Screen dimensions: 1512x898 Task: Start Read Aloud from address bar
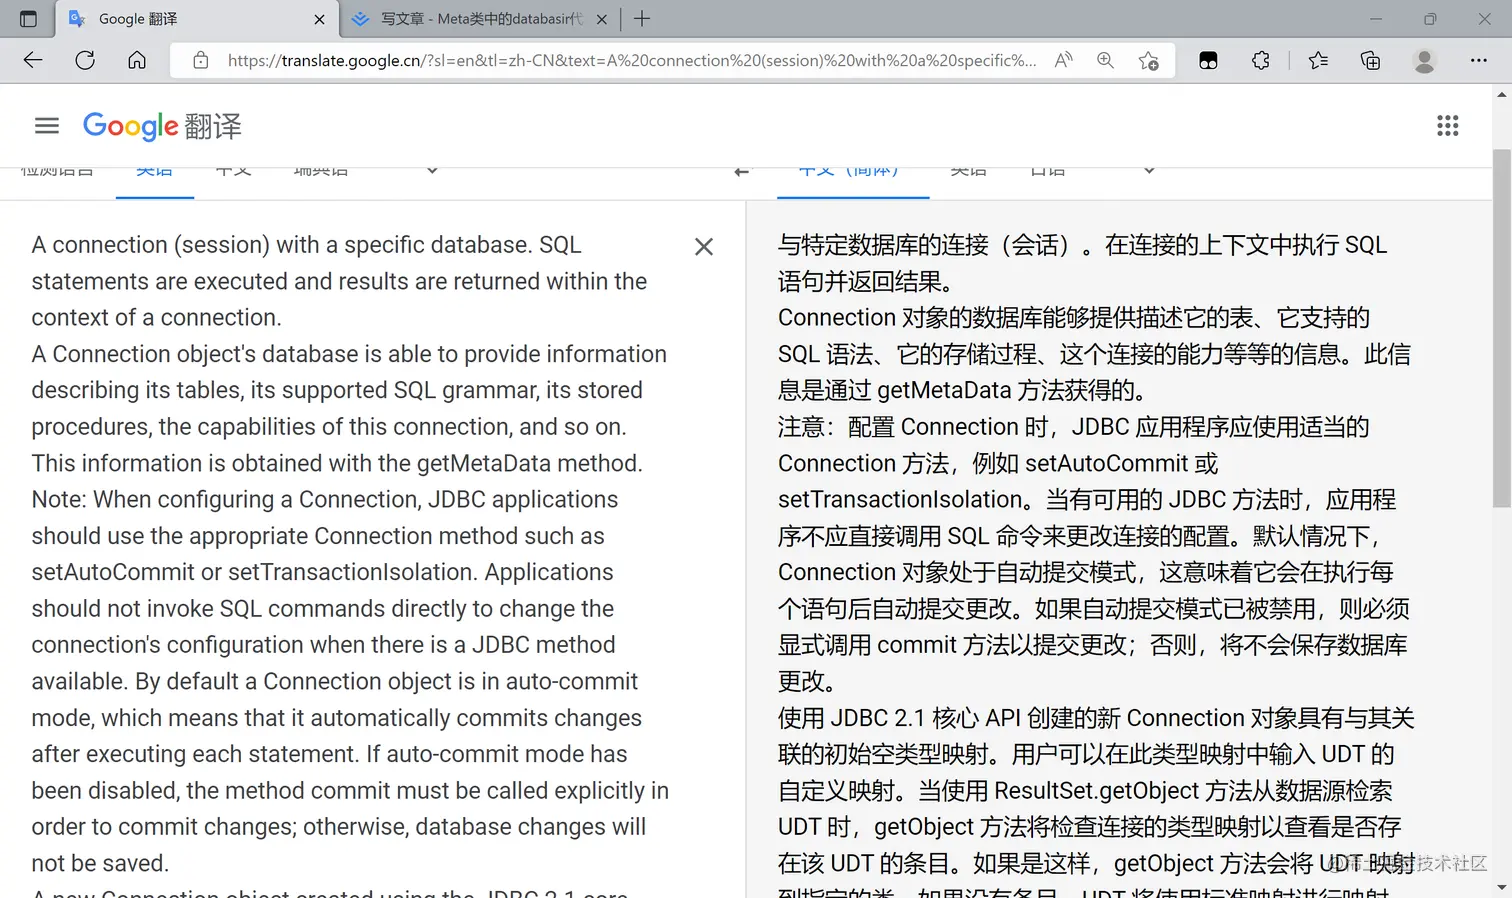click(x=1064, y=60)
